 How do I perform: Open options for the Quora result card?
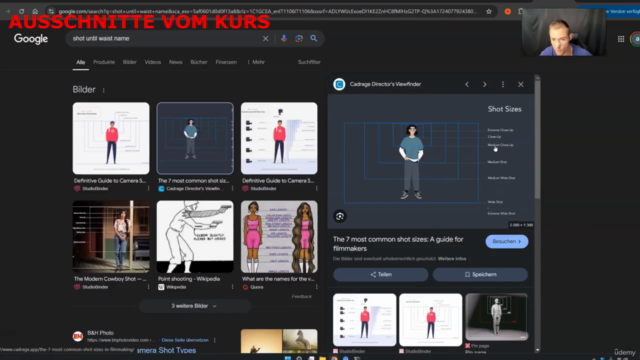point(316,287)
